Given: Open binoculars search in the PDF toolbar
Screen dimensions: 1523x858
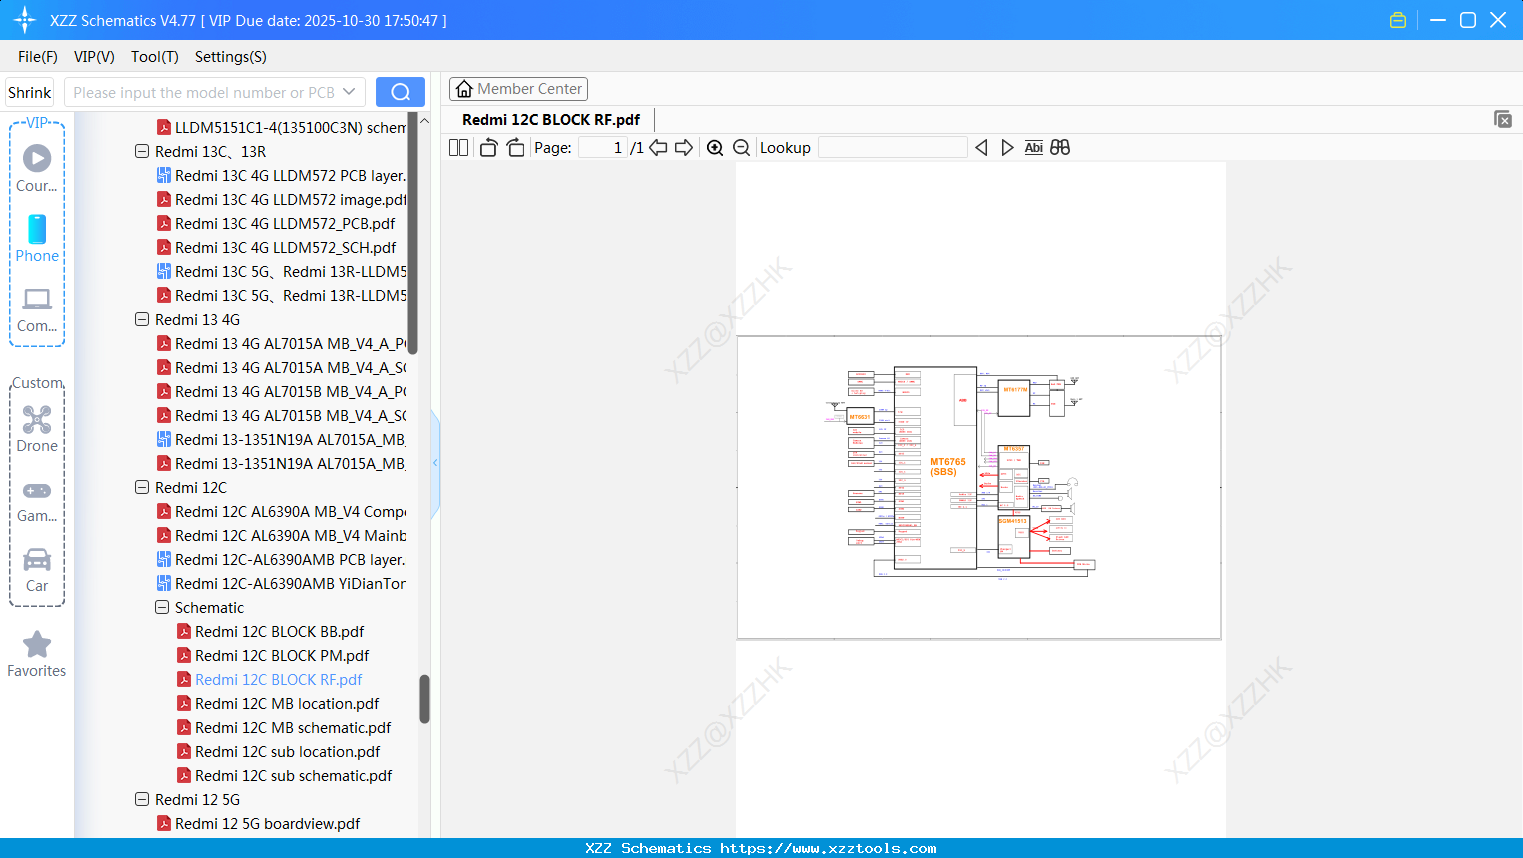Looking at the screenshot, I should pos(1060,147).
